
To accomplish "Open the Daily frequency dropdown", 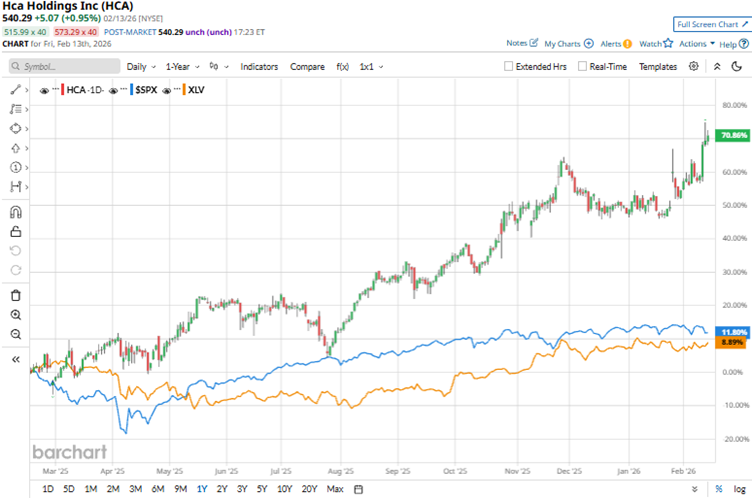I will tap(141, 66).
